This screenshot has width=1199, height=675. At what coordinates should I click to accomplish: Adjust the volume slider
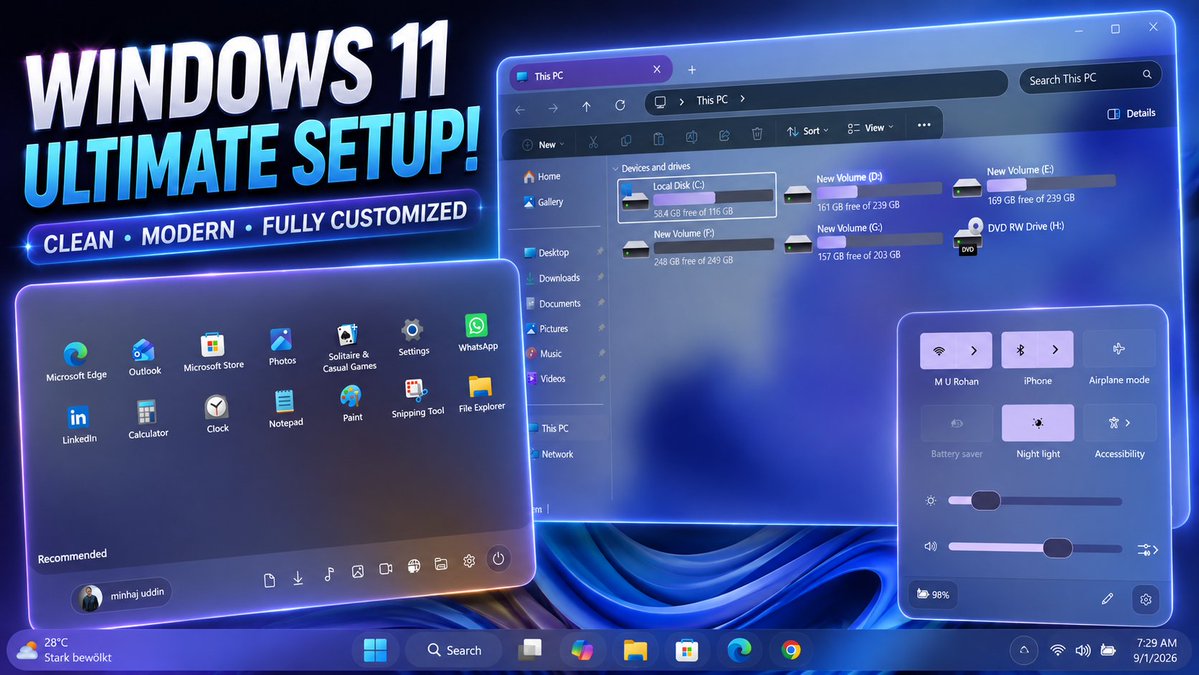1035,547
